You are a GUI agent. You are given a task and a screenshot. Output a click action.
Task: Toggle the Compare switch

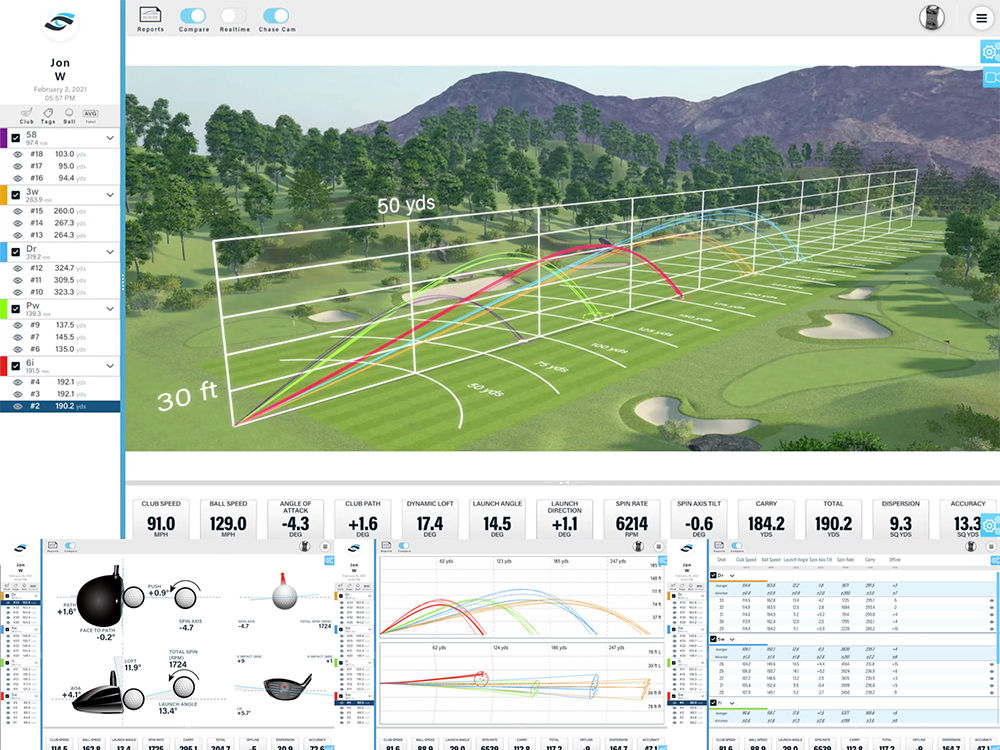click(194, 16)
